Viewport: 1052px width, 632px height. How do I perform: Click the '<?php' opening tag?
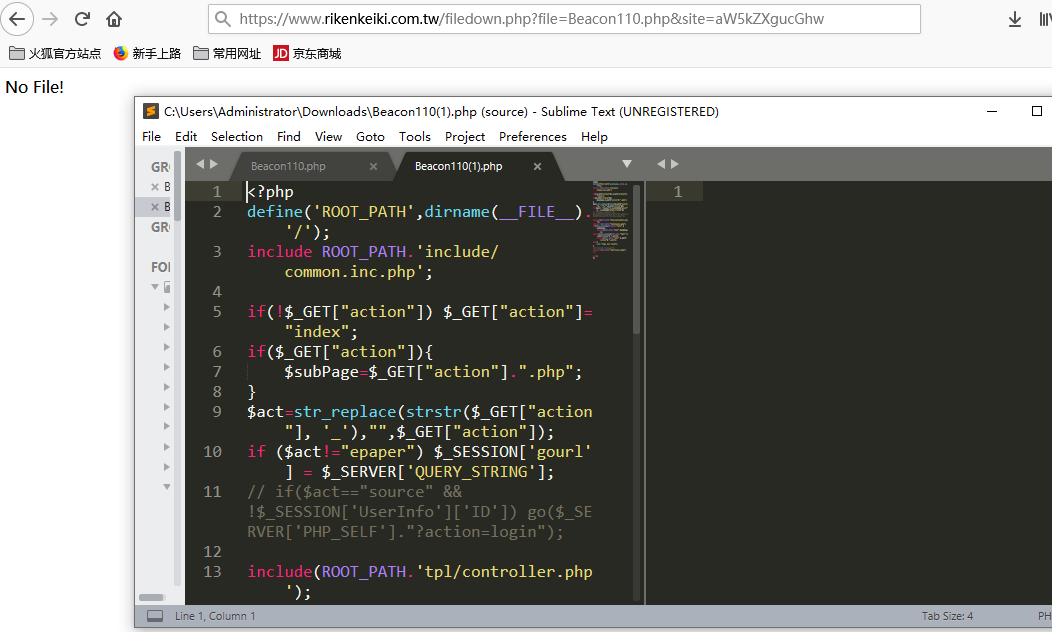click(x=270, y=192)
